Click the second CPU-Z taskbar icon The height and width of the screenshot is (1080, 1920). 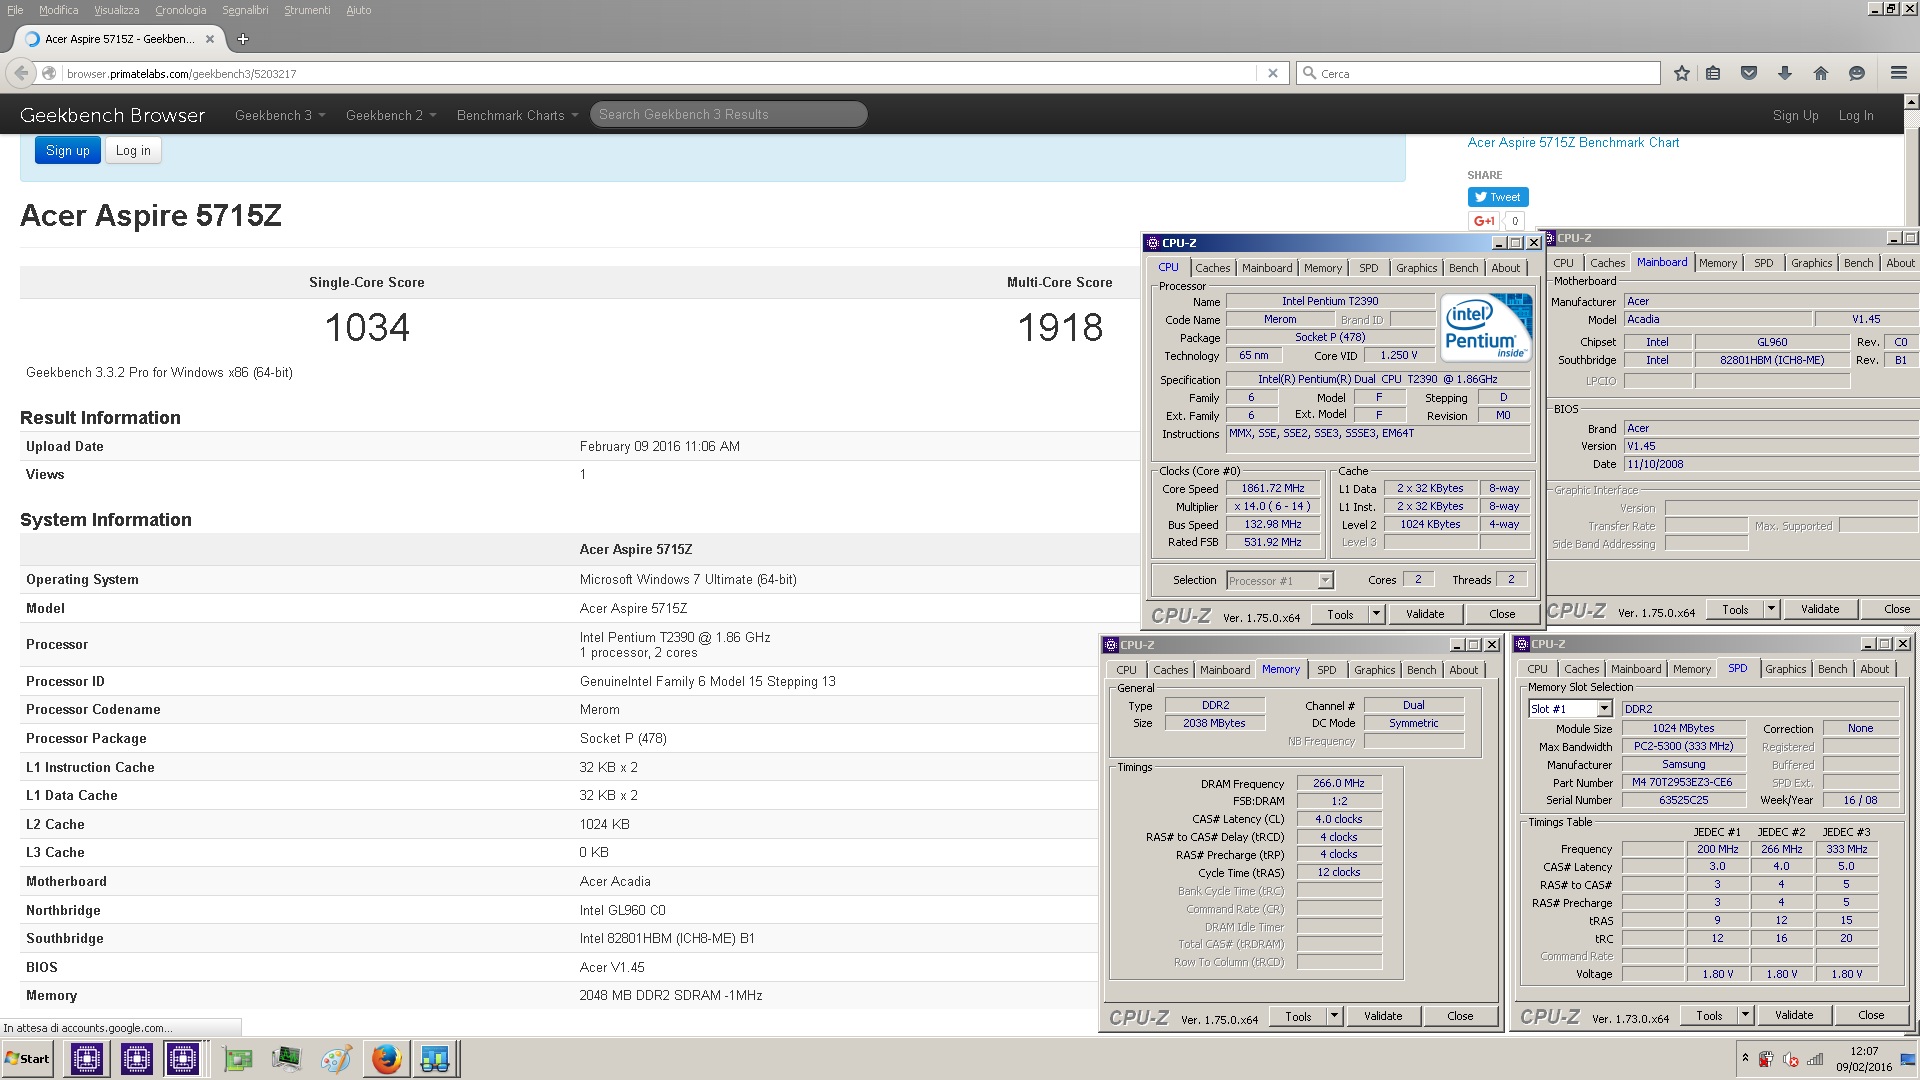tap(136, 1058)
